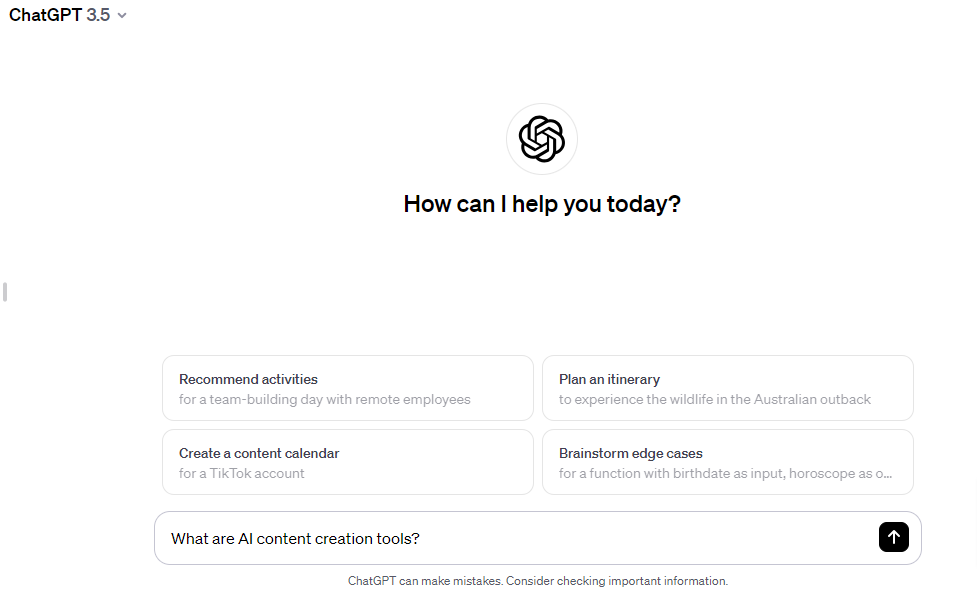
Task: Click the Australian outback wildlife description text
Action: [x=715, y=400]
